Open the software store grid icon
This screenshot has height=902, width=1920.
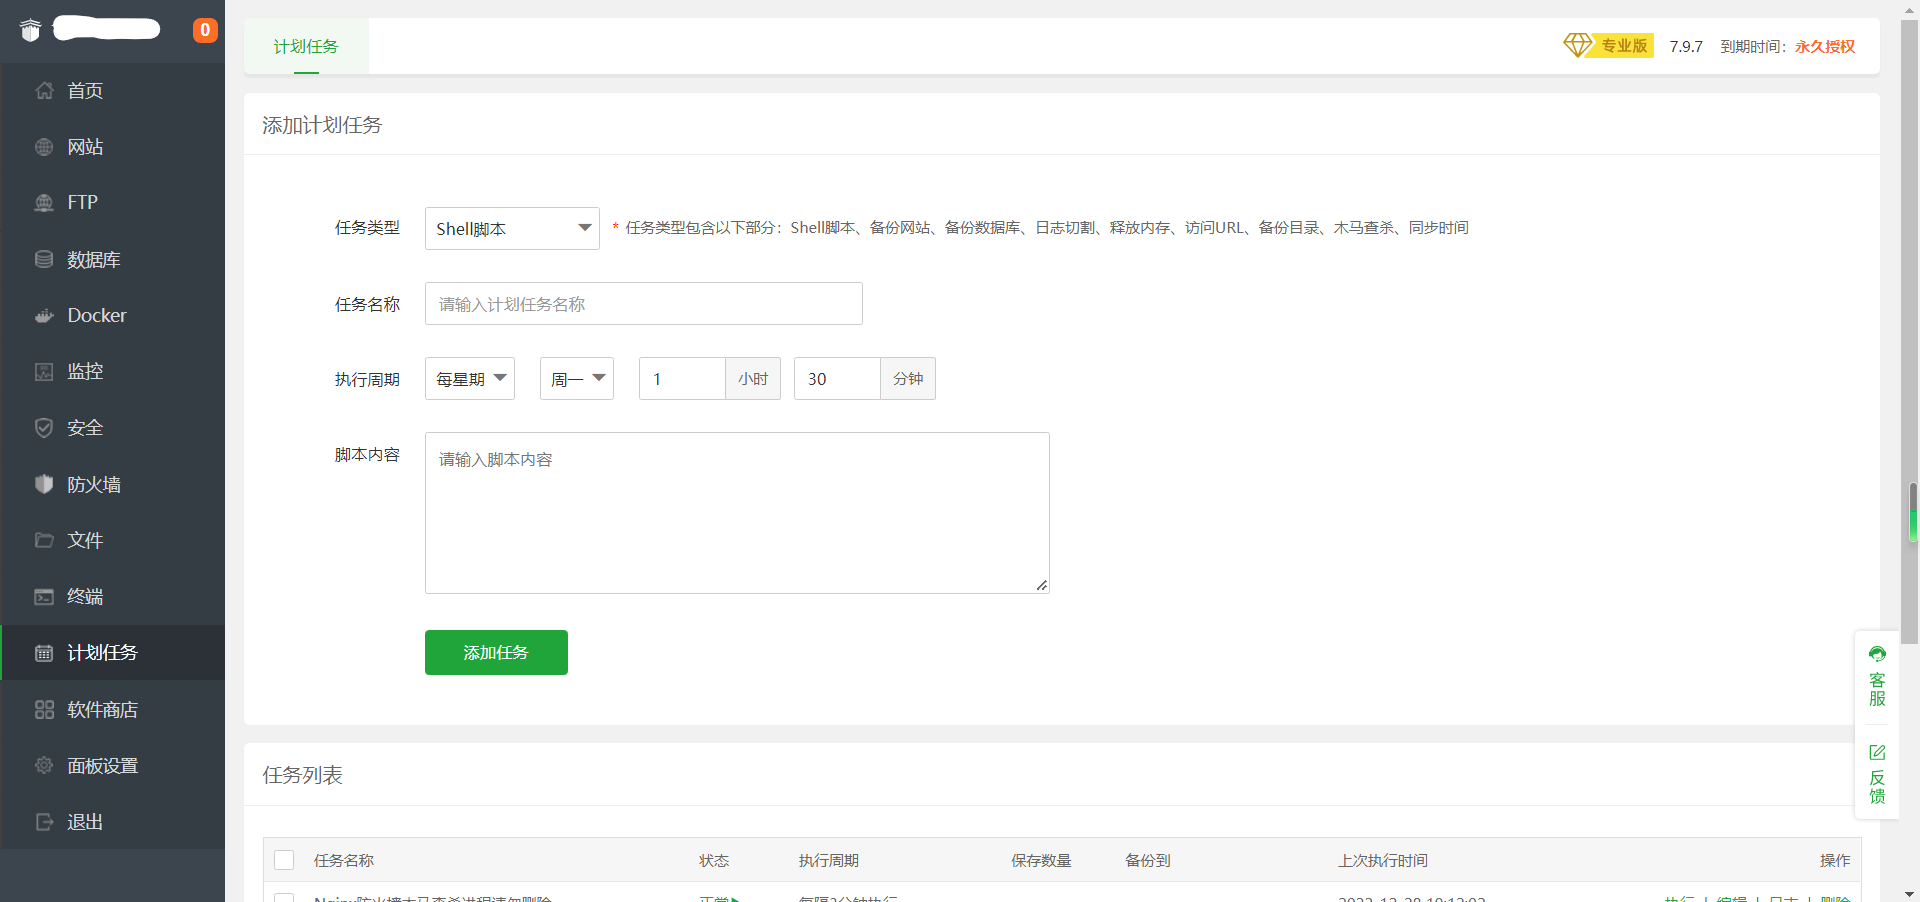click(x=44, y=710)
